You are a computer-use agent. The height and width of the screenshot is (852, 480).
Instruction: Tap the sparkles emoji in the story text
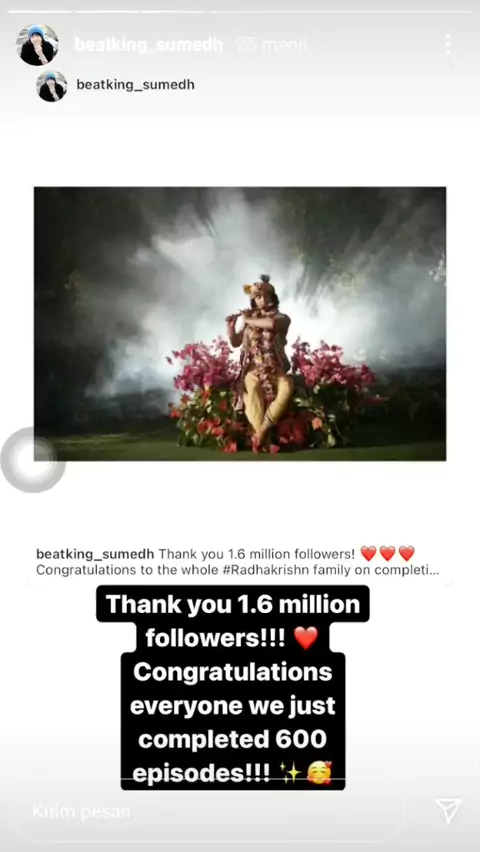(x=289, y=773)
